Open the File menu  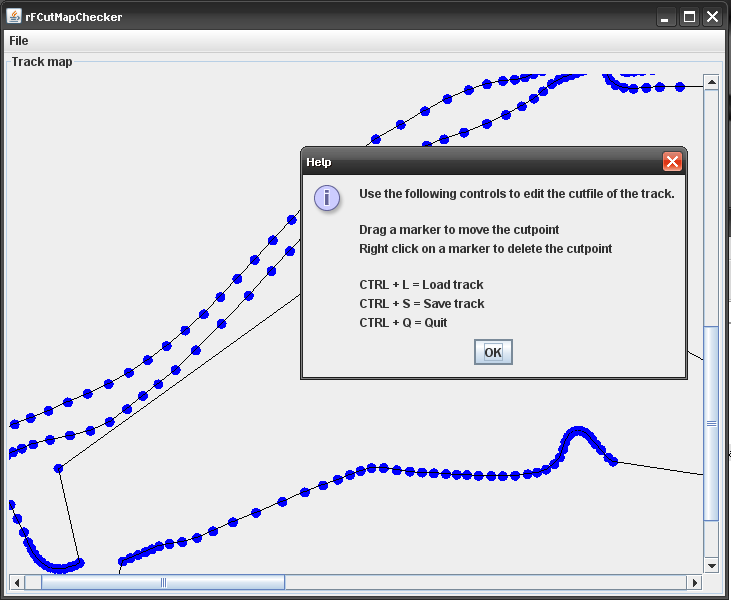(19, 41)
